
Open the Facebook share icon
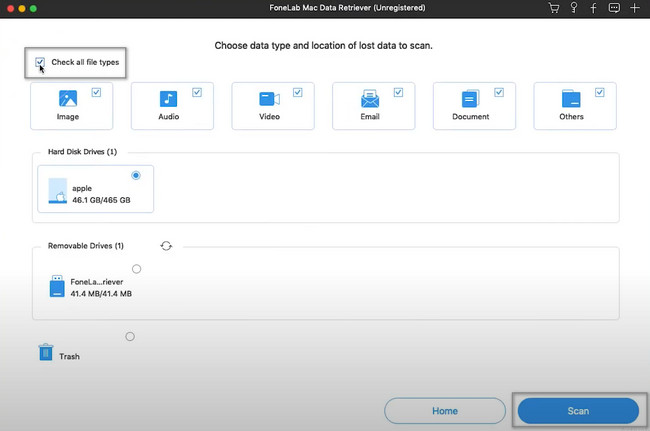(x=593, y=8)
